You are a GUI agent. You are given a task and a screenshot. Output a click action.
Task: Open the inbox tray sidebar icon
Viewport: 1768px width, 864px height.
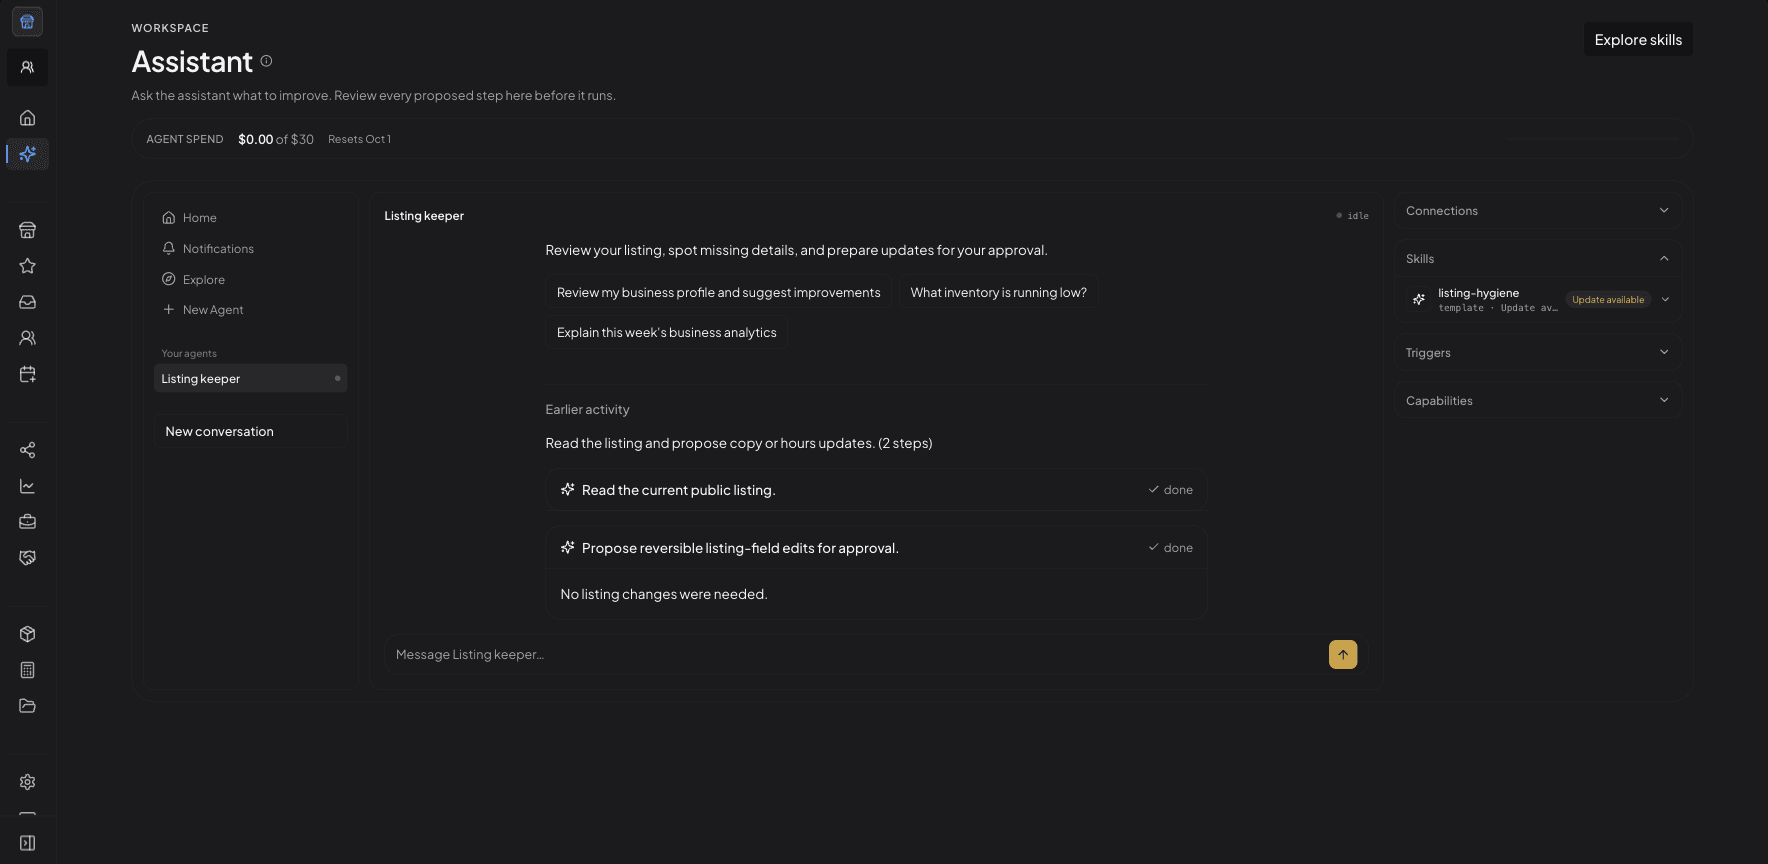click(27, 302)
